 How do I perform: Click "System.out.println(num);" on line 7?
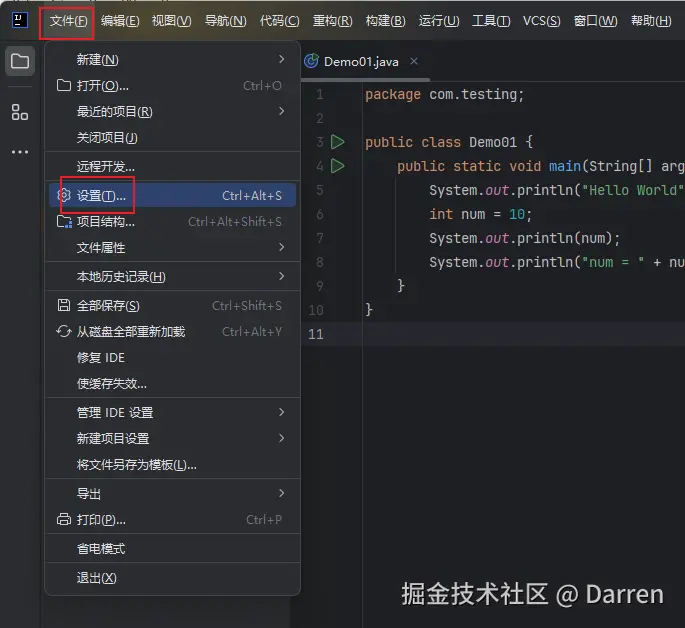point(525,238)
